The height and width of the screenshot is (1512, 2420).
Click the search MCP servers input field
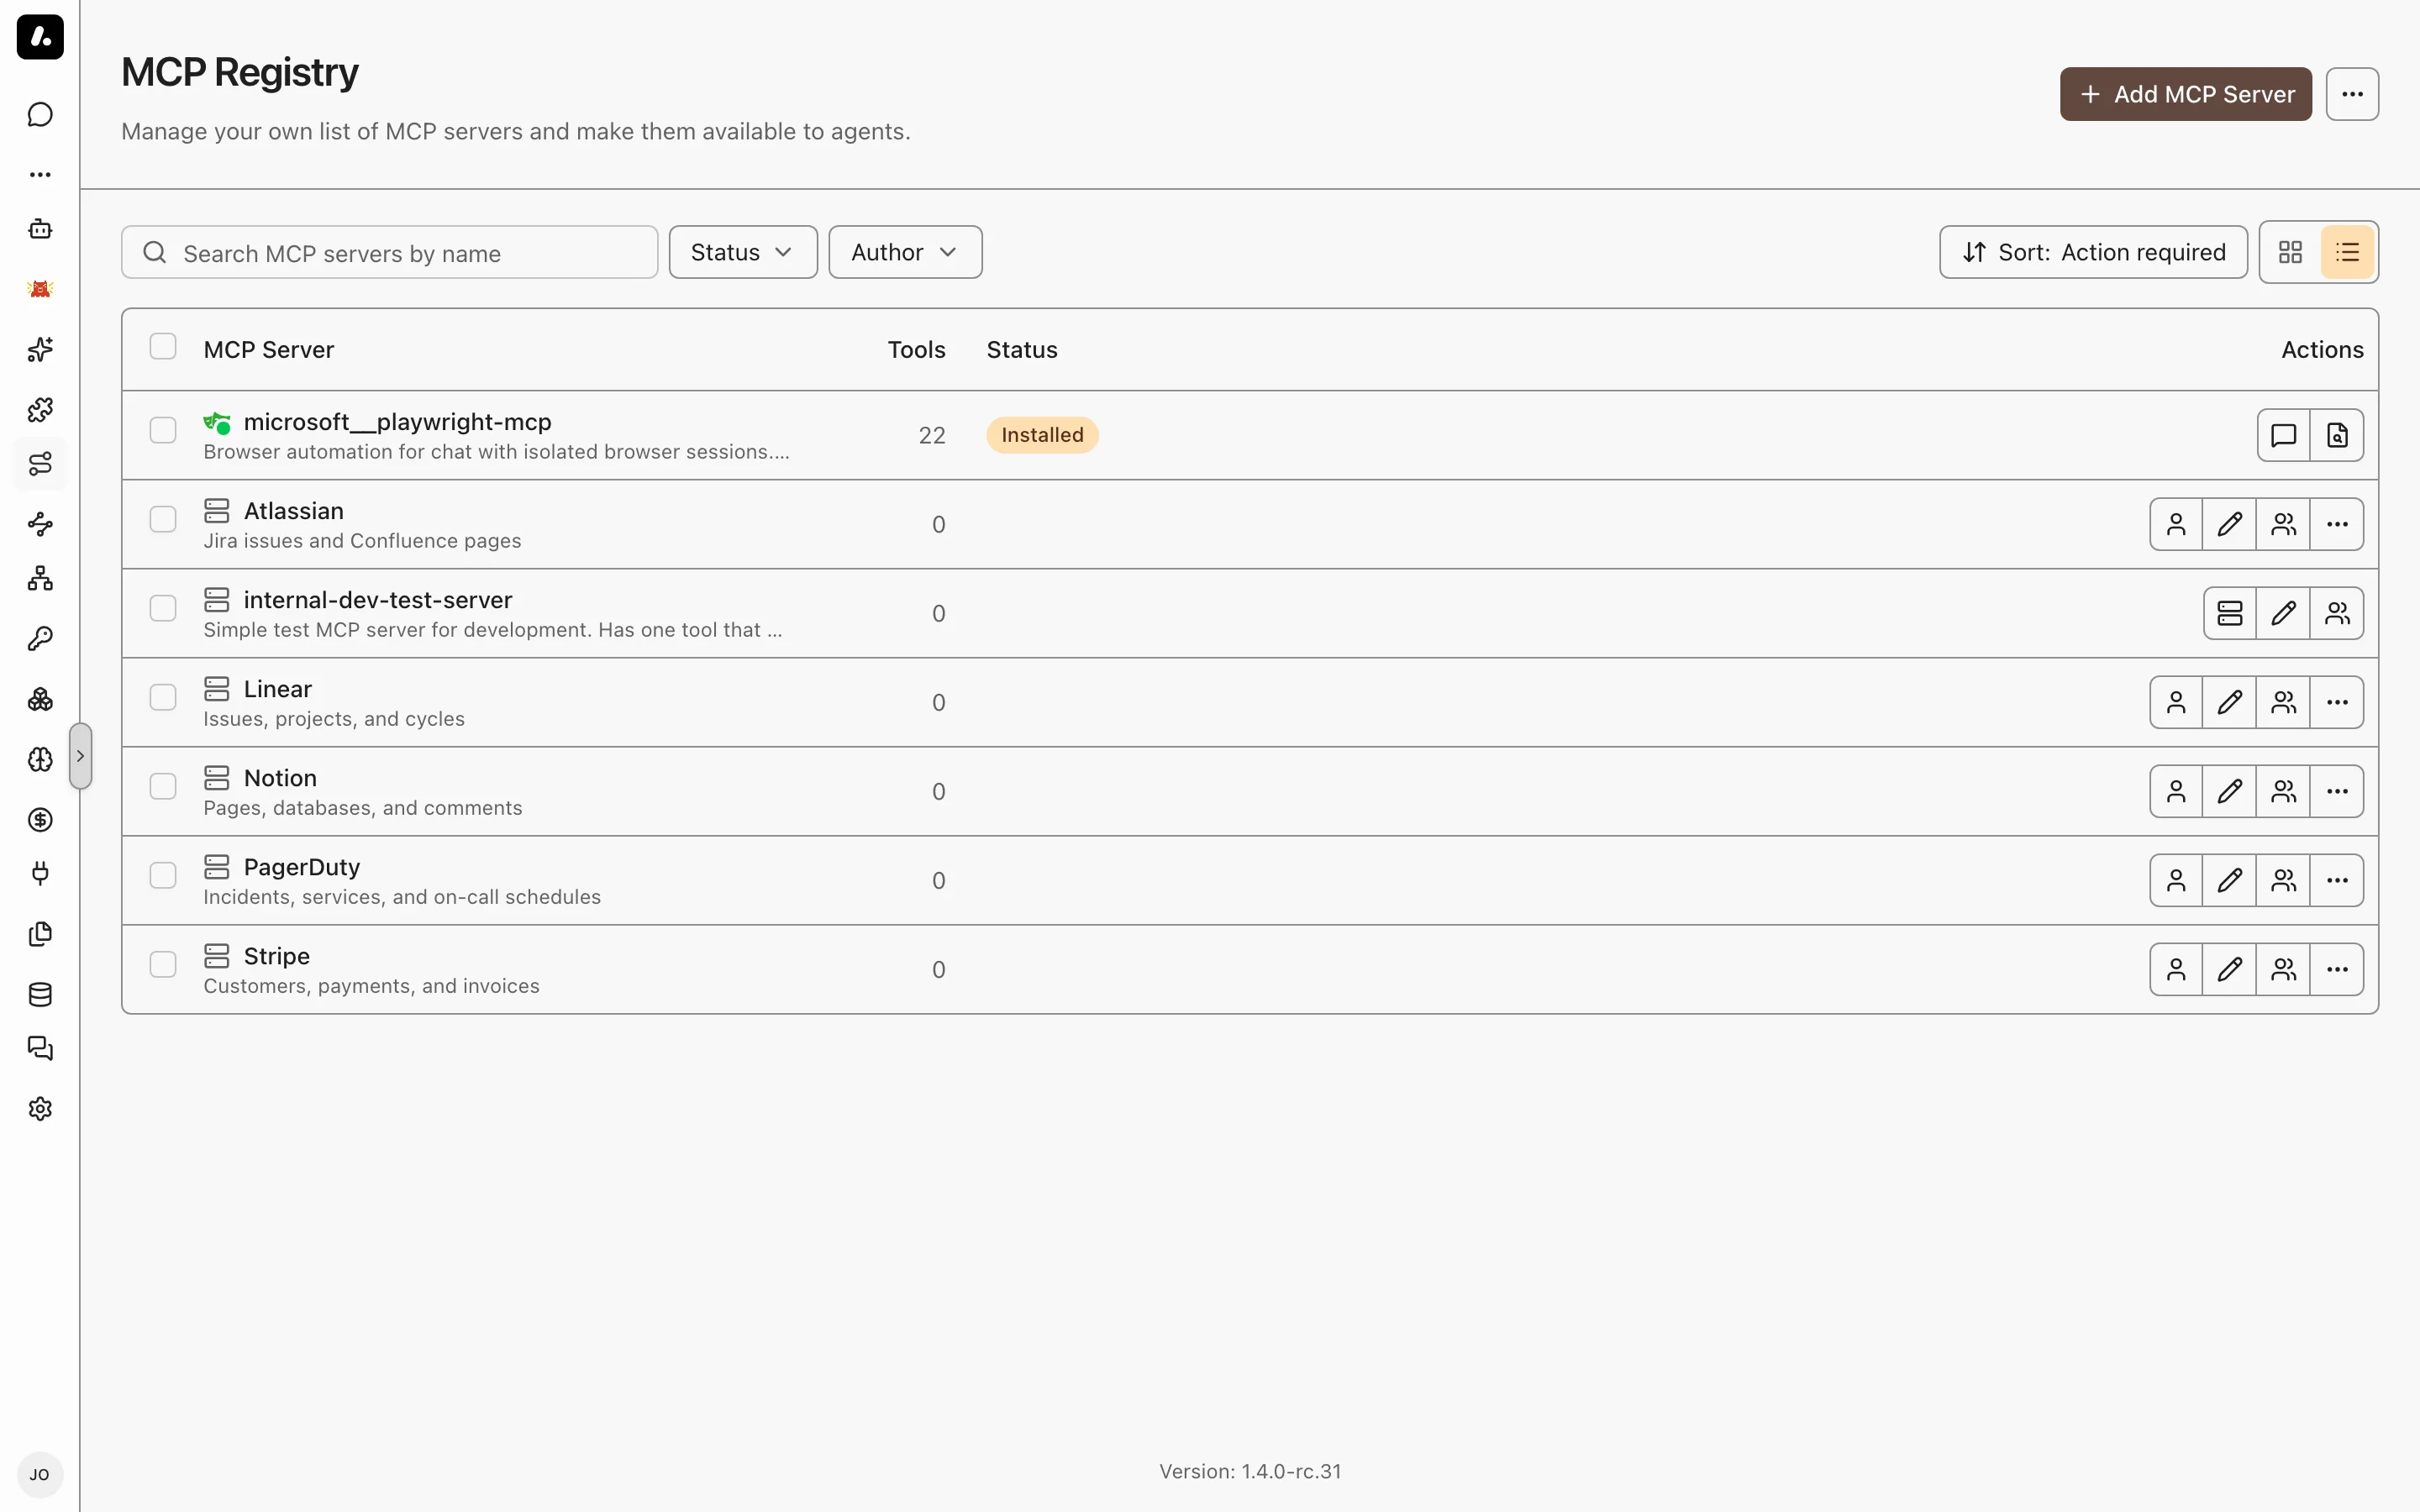click(x=390, y=252)
